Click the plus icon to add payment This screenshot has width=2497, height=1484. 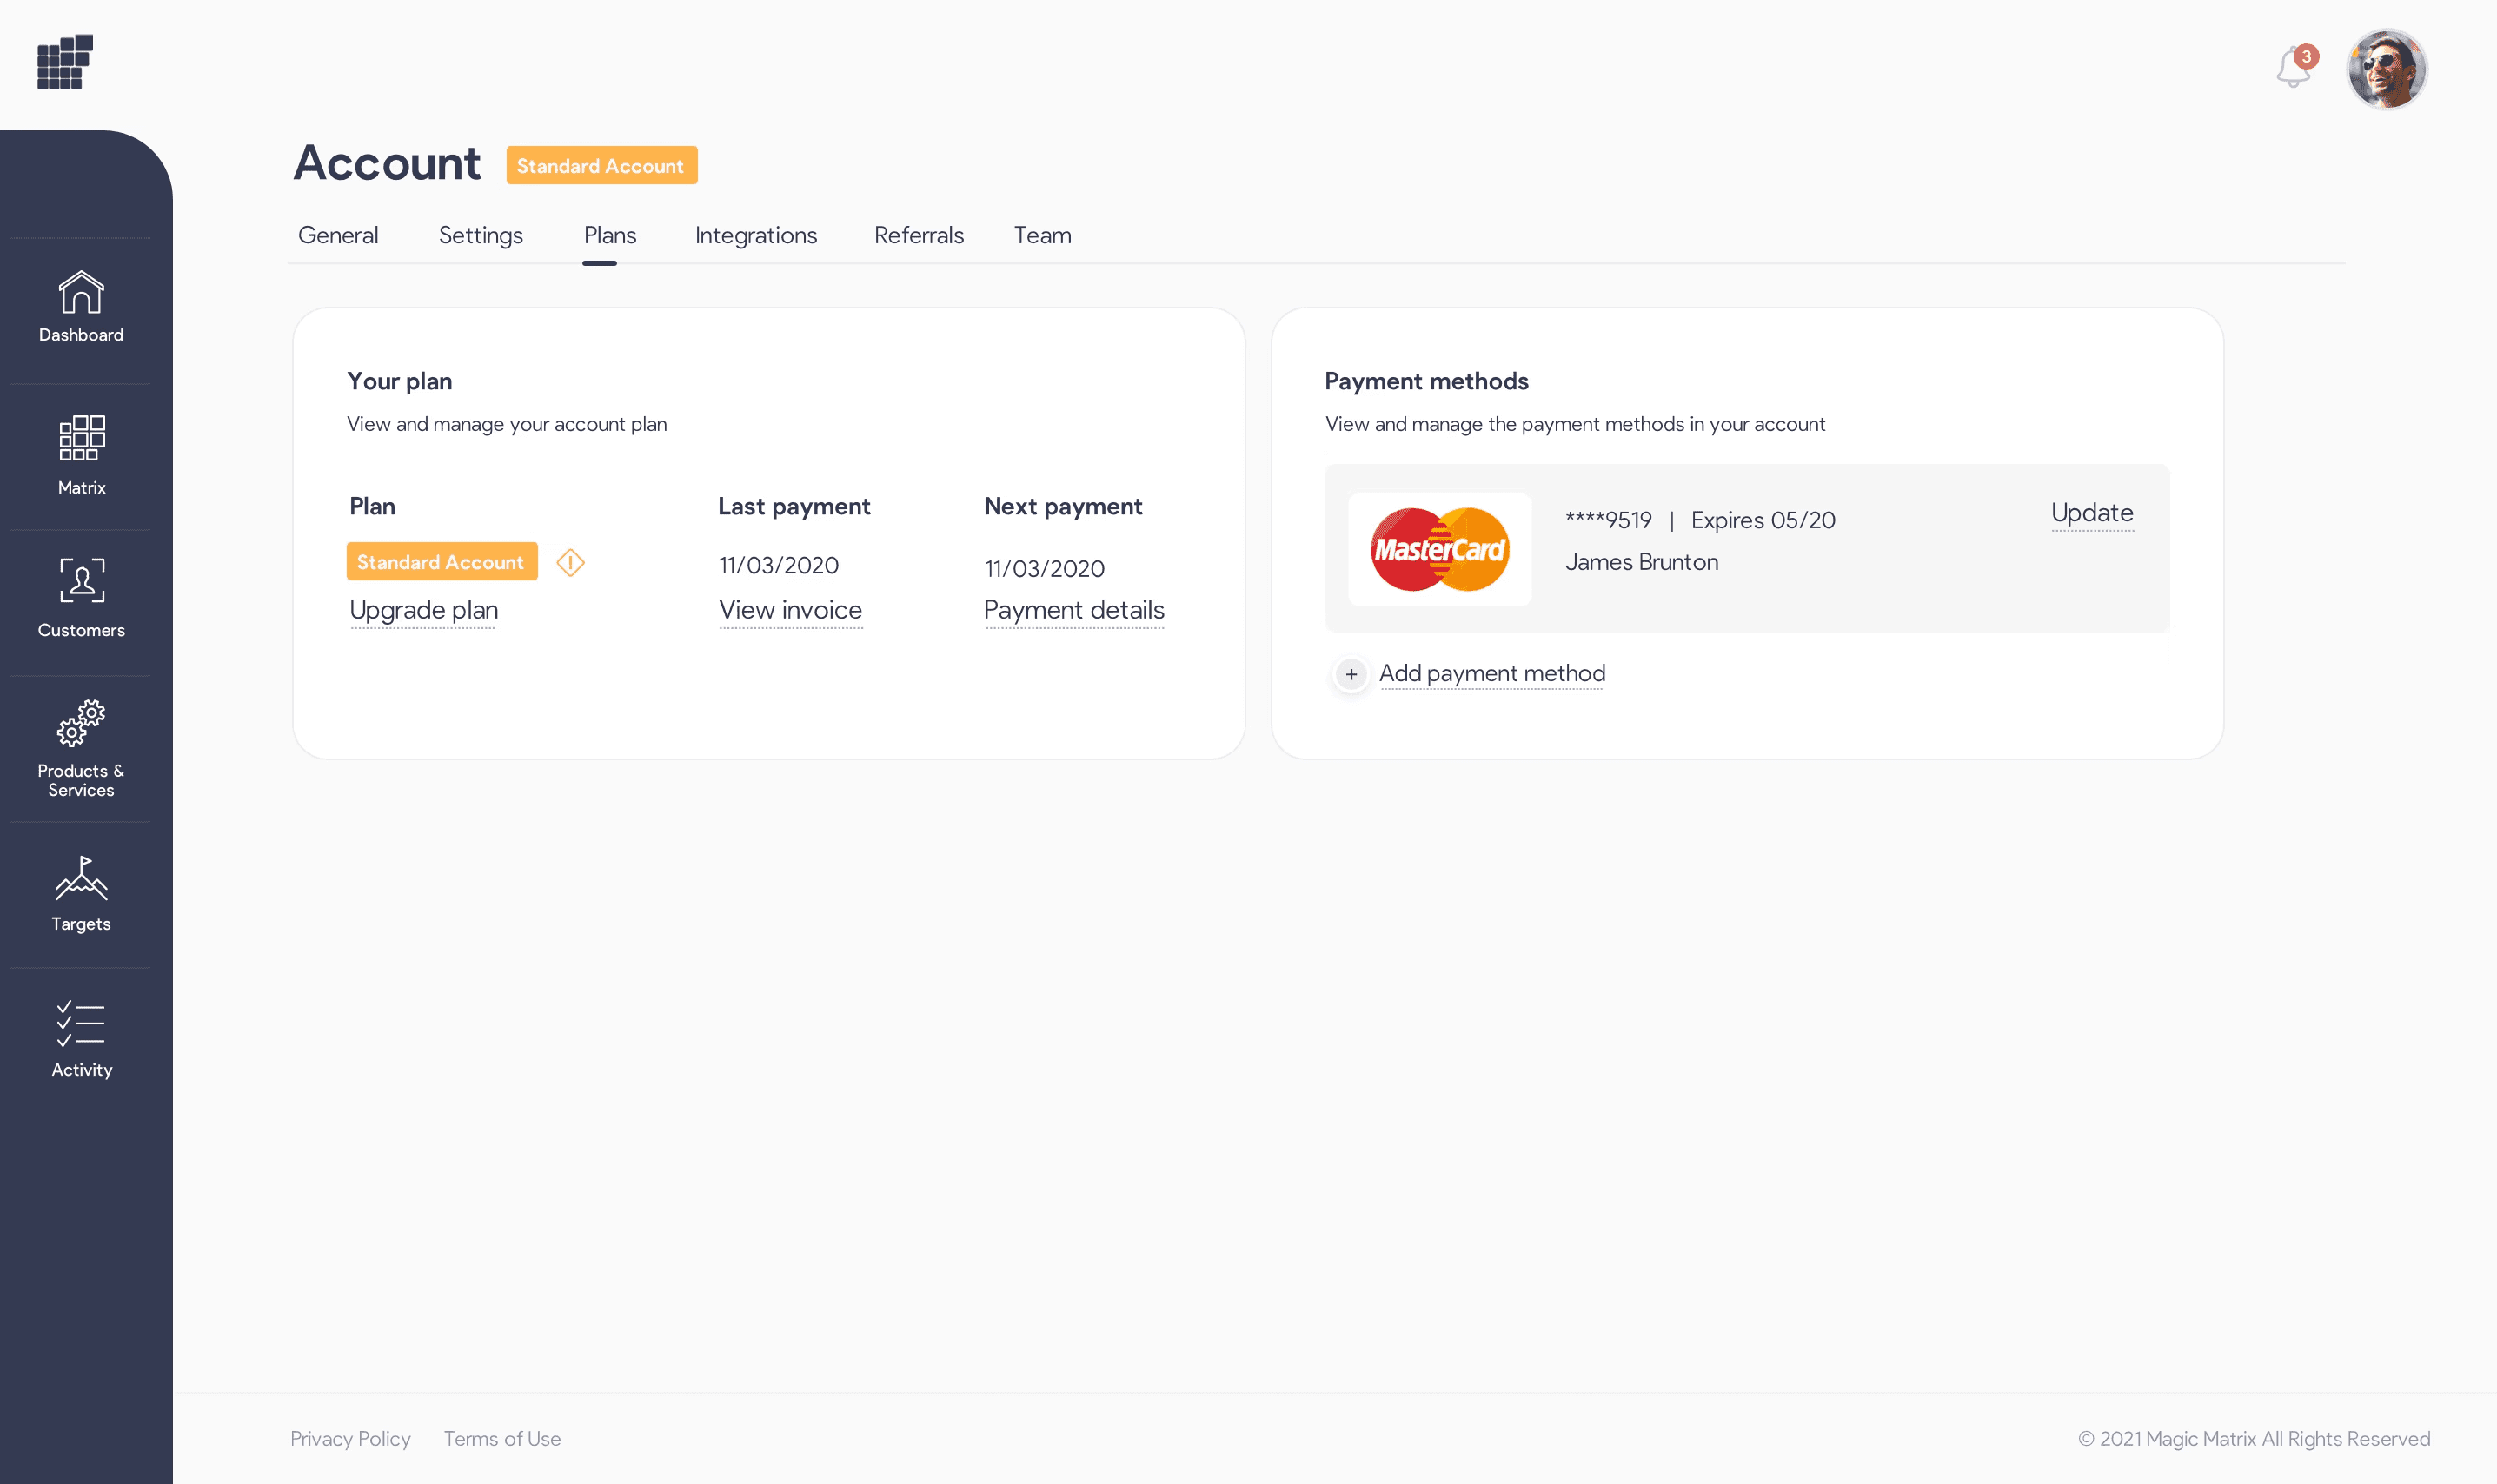pyautogui.click(x=1351, y=675)
